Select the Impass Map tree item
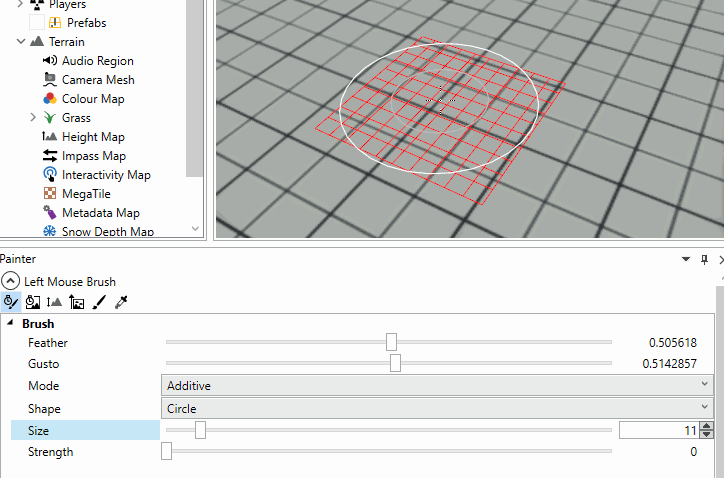Screen dimensions: 724x478 click(94, 156)
